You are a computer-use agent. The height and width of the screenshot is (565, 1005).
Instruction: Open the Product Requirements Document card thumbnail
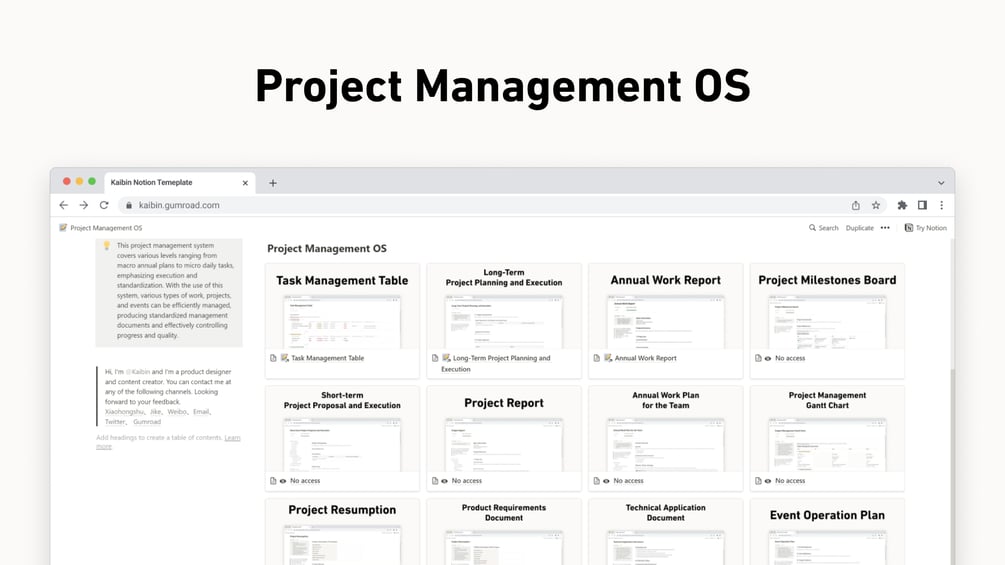pos(504,532)
